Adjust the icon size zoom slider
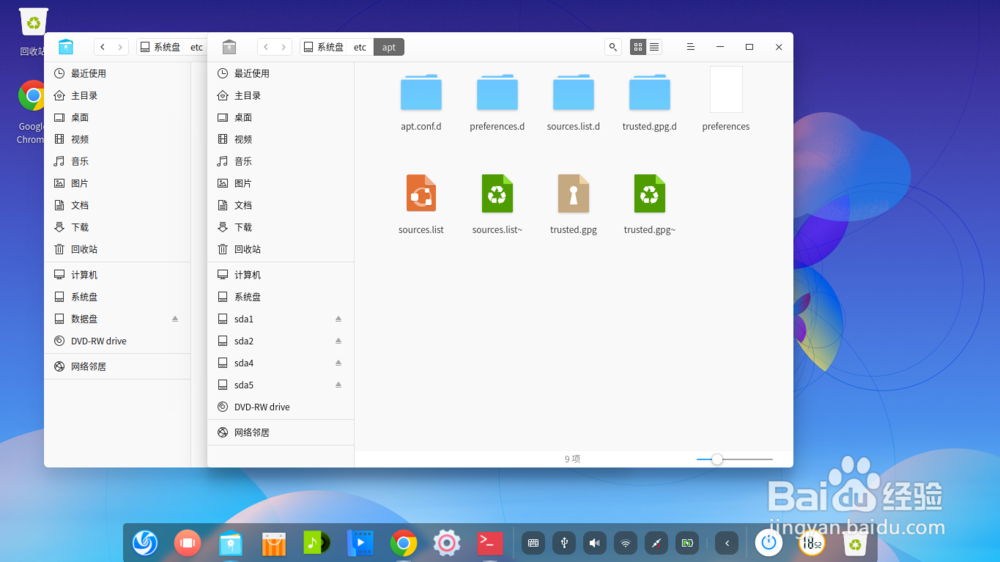Image resolution: width=1000 pixels, height=562 pixels. 717,459
